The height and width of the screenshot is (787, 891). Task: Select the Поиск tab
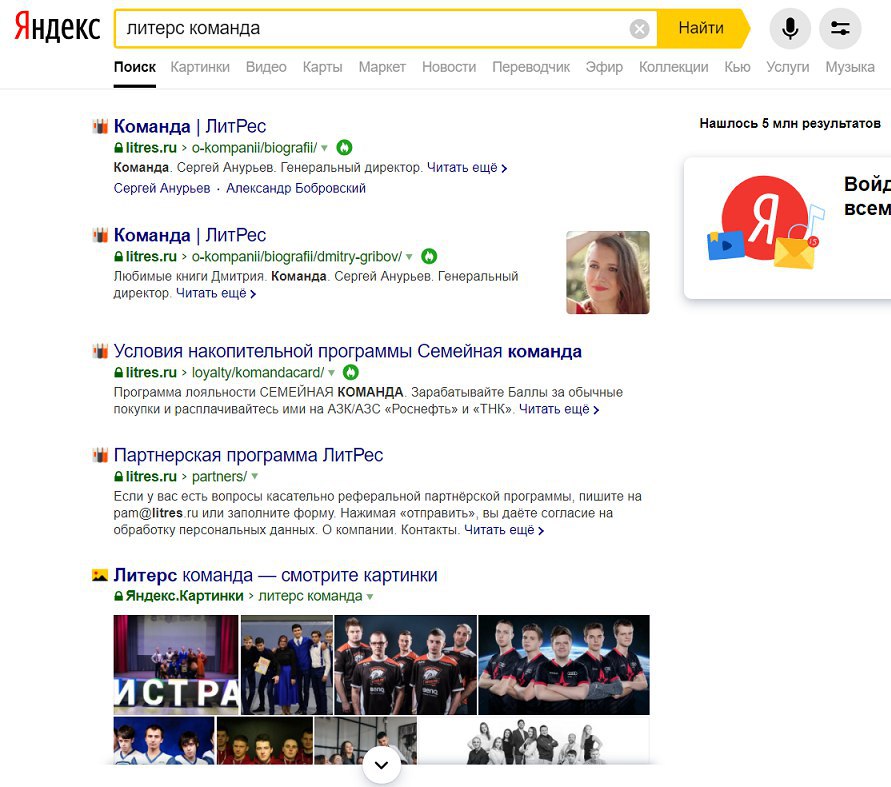click(135, 67)
